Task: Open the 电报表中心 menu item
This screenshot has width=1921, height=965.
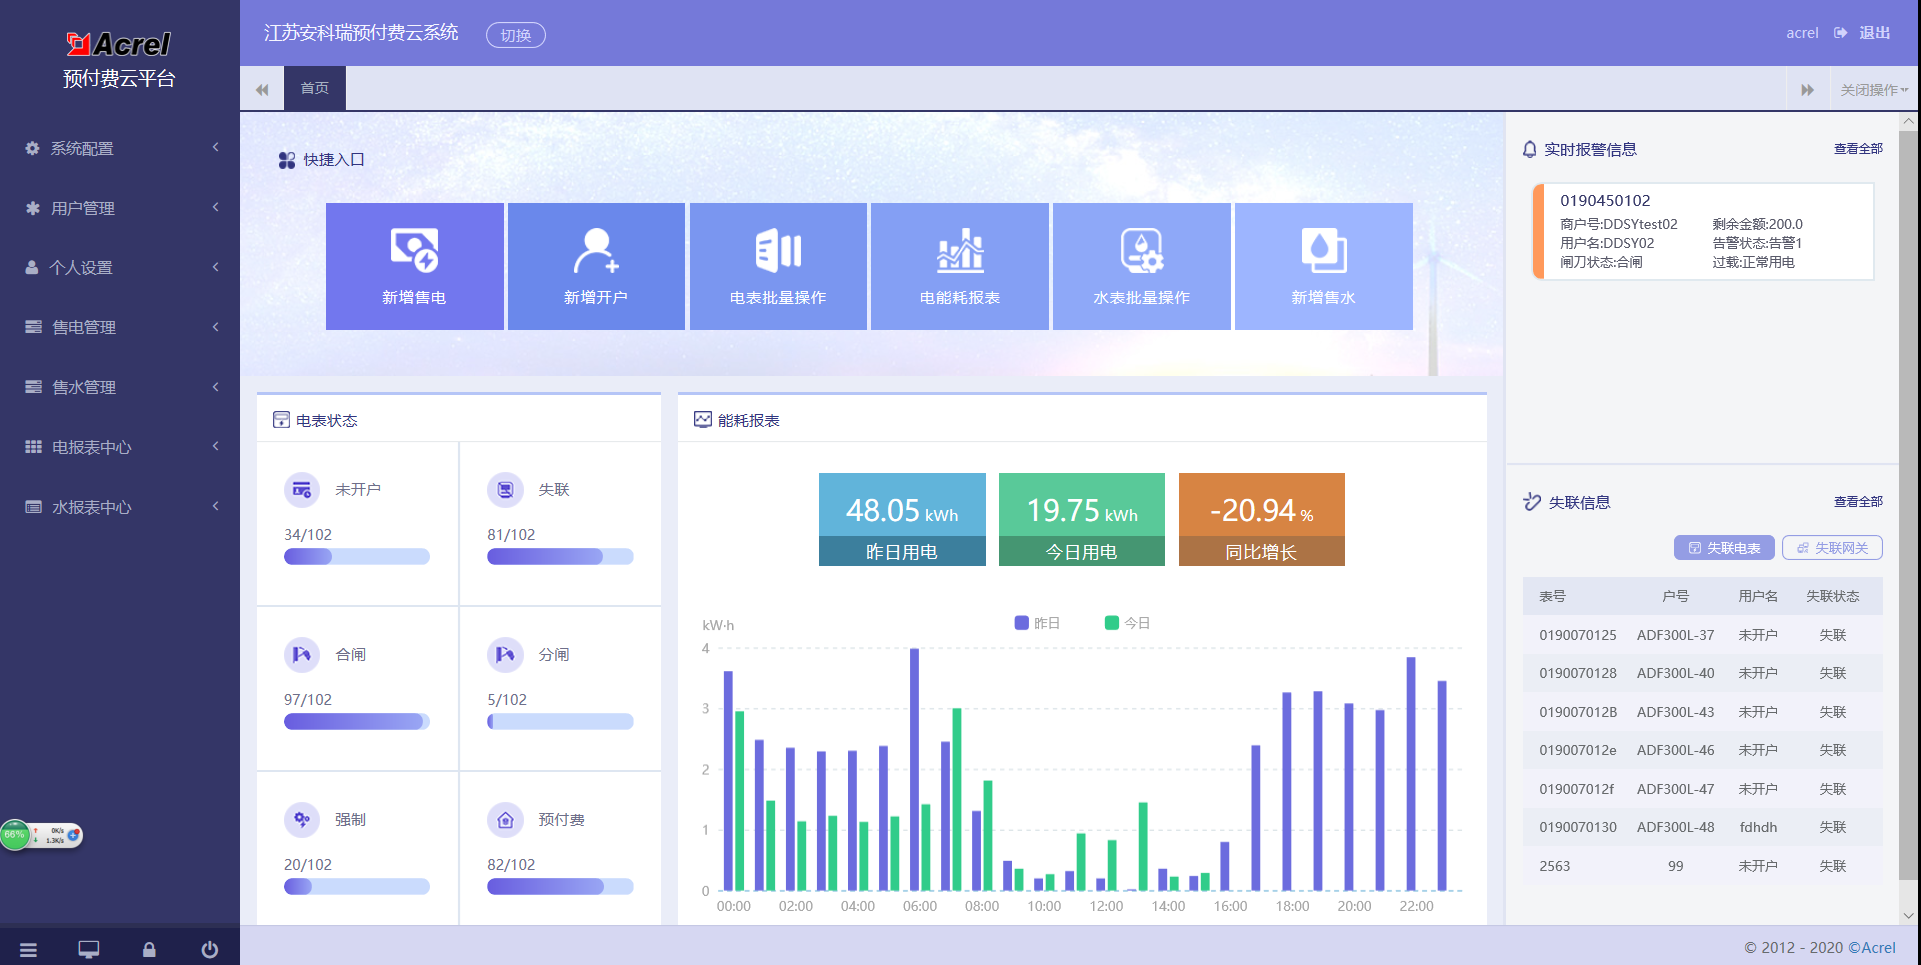Action: tap(120, 447)
